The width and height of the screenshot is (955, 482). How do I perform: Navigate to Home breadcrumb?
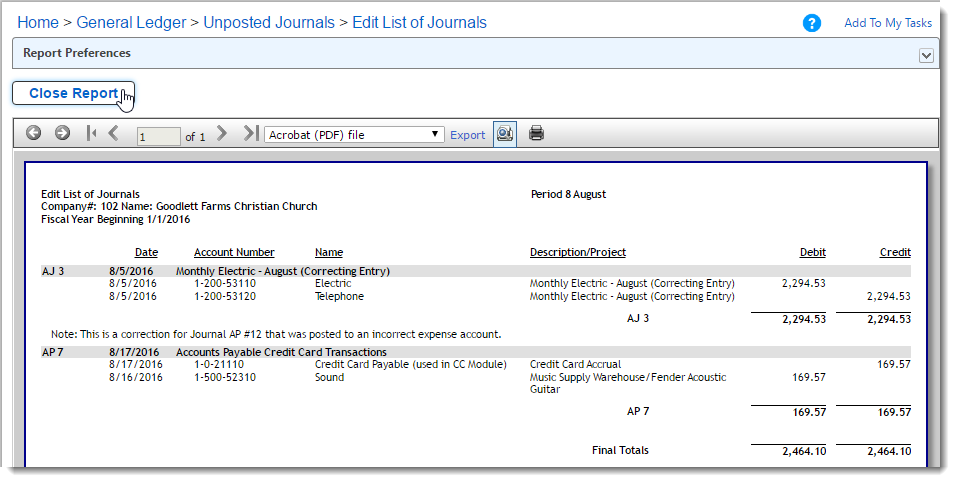click(38, 23)
